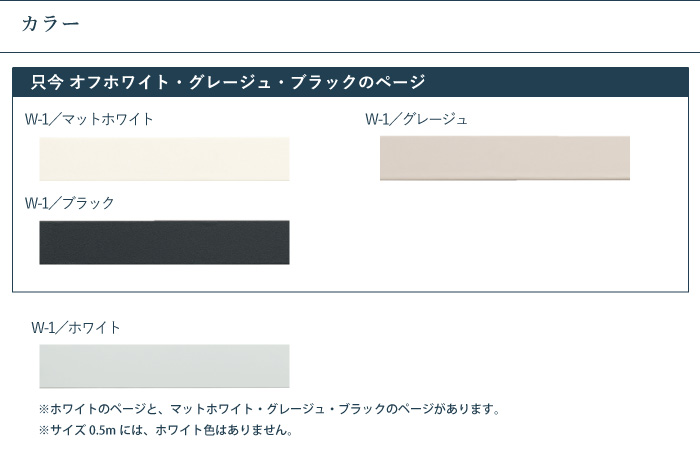This screenshot has width=700, height=450.
Task: Select the ホワイト color swatch
Action: [x=164, y=366]
